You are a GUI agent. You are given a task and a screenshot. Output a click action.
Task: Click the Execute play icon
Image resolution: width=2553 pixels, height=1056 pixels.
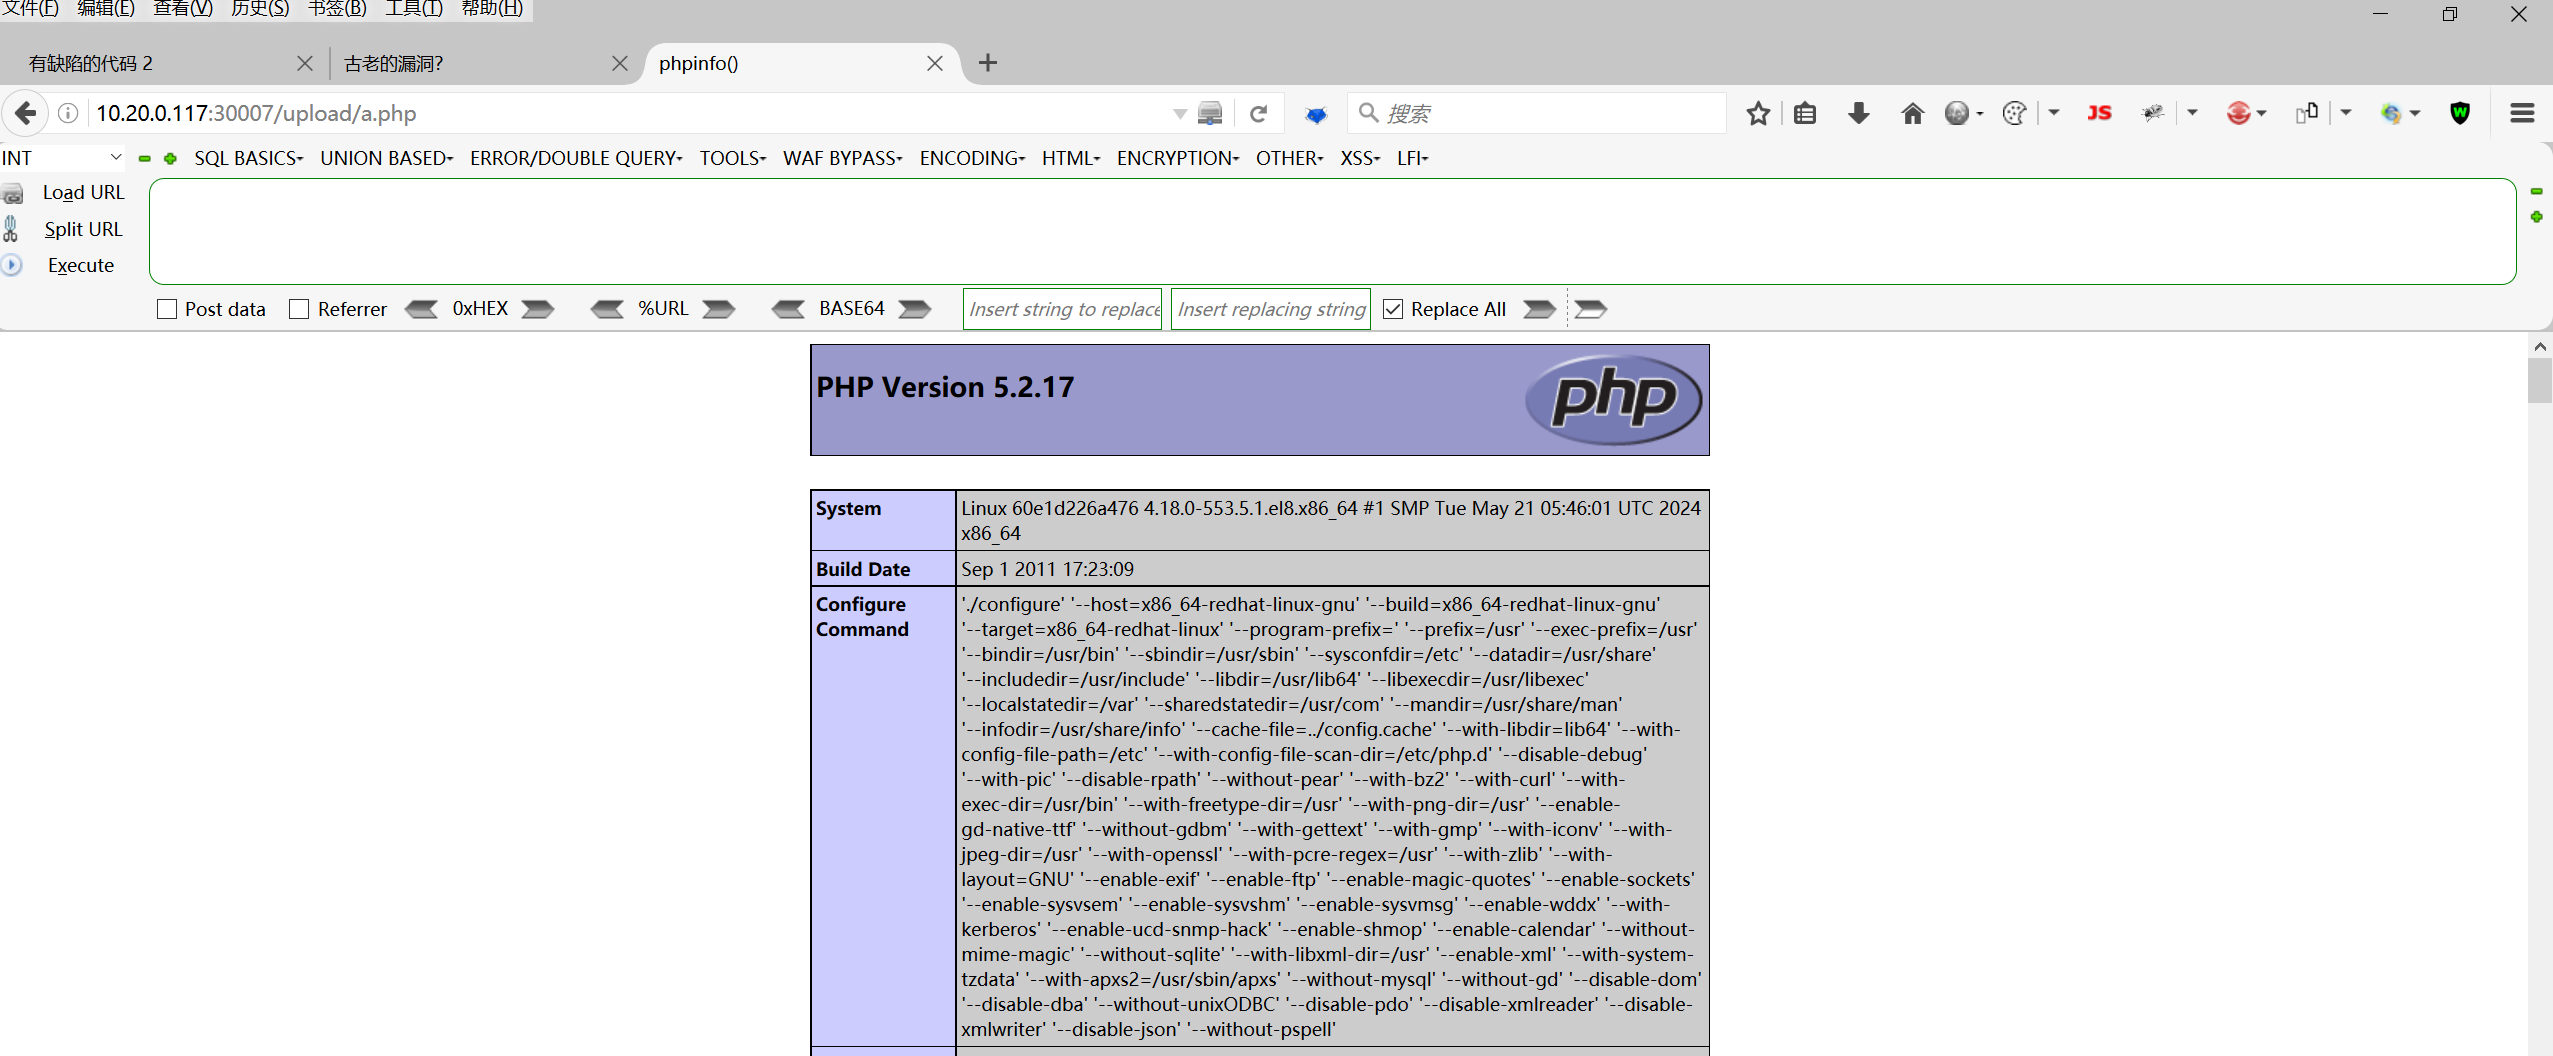pos(12,265)
